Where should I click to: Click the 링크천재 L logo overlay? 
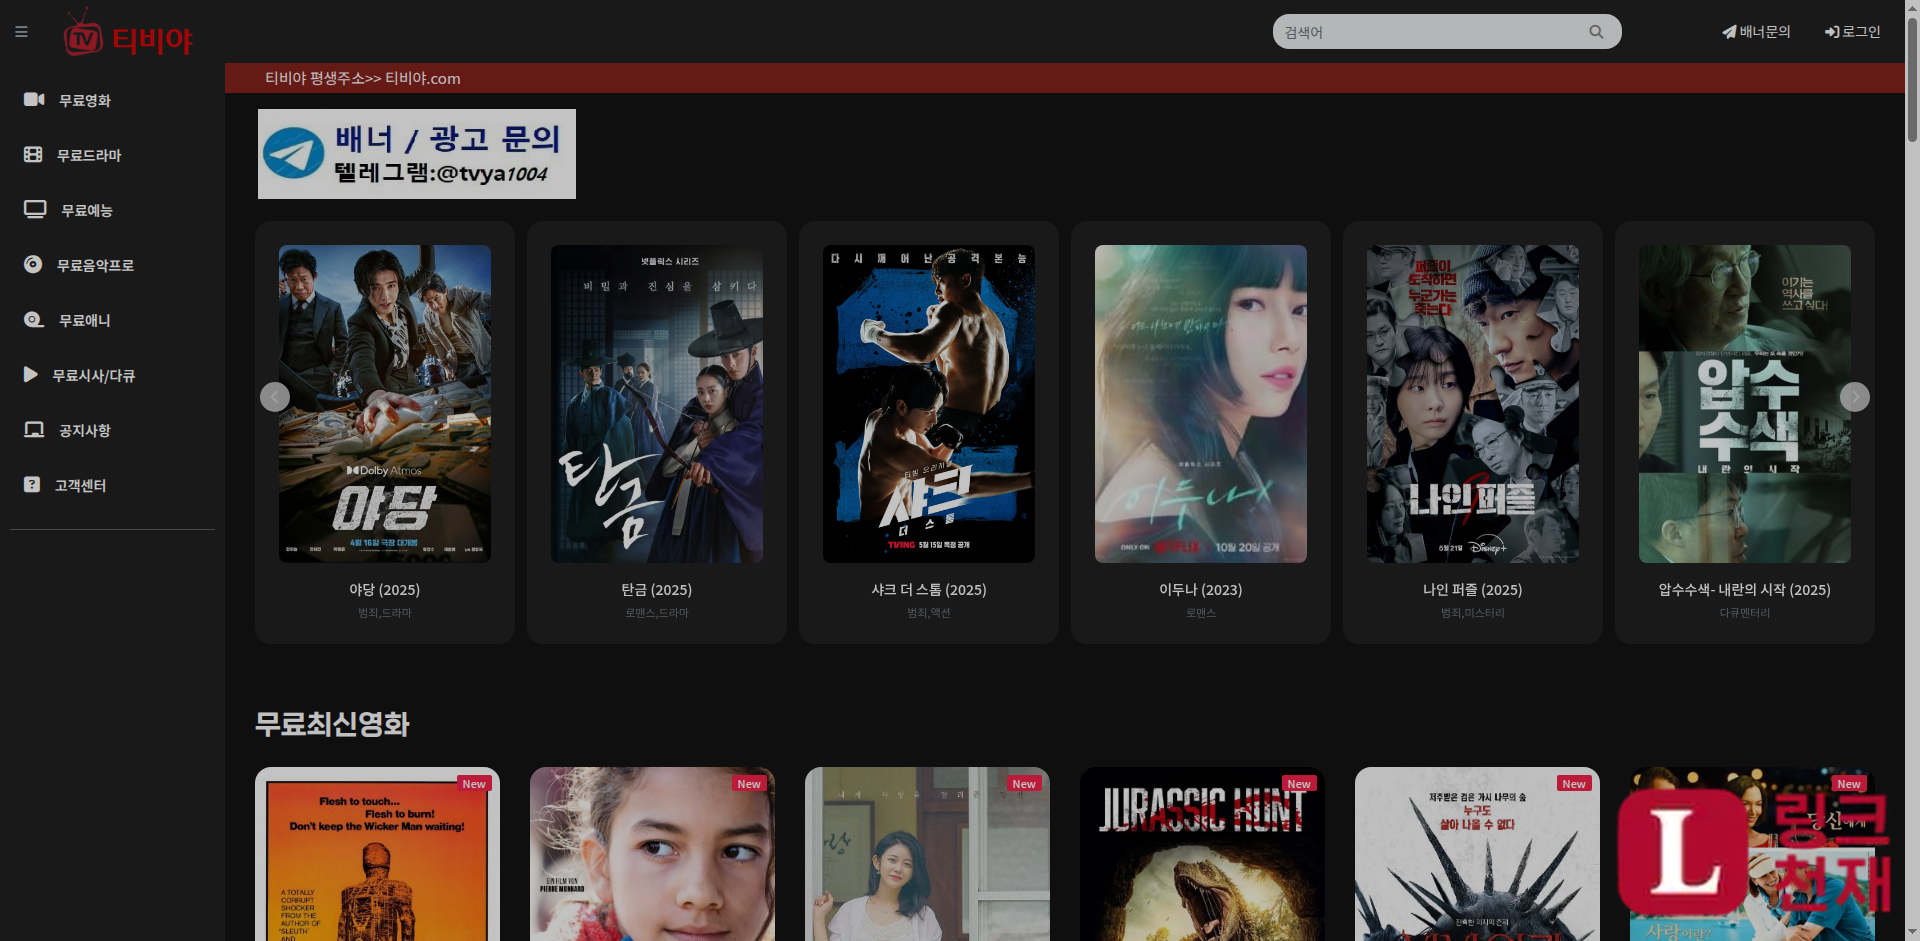[x=1753, y=852]
